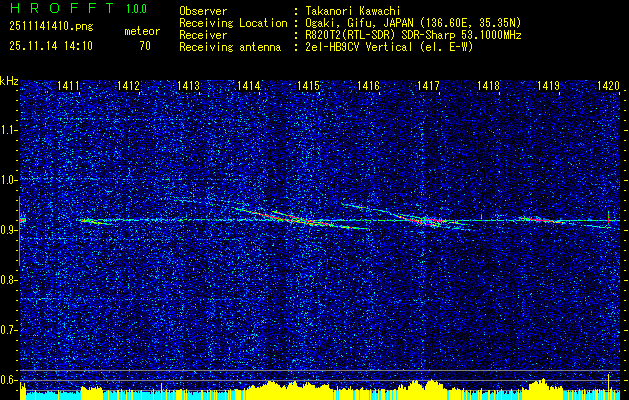Viewport: 629px width, 400px height.
Task: Click the kHz axis unit label
Action: tap(9, 81)
